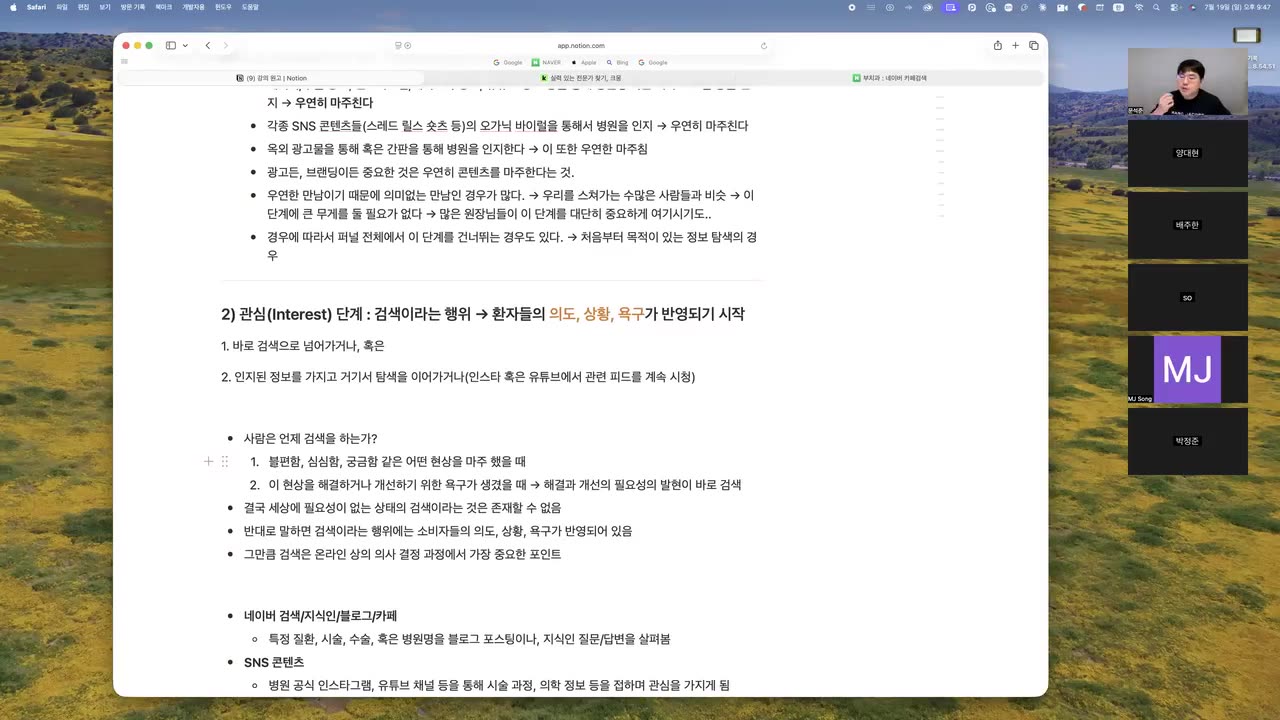Select the MJ Song participant tile
The height and width of the screenshot is (720, 1280).
click(1188, 369)
